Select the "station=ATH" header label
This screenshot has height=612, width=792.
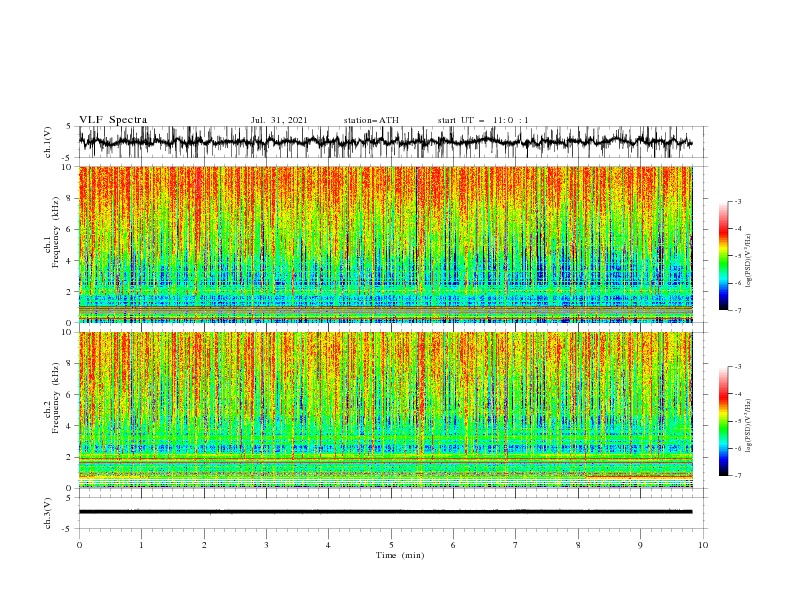point(371,120)
